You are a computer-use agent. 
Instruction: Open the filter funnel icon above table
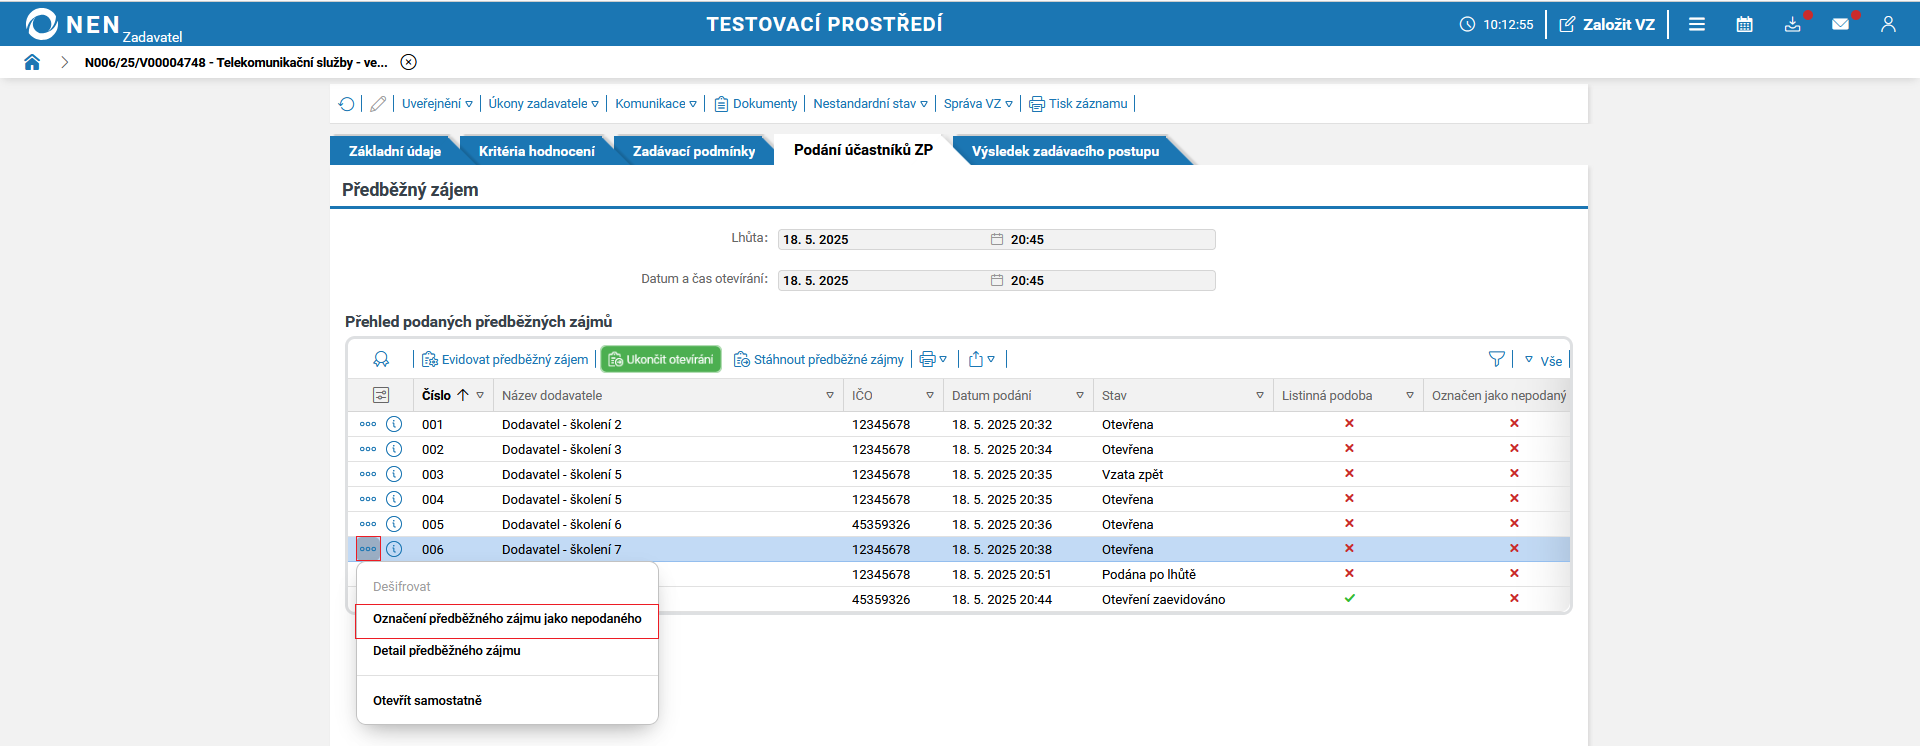point(1496,359)
